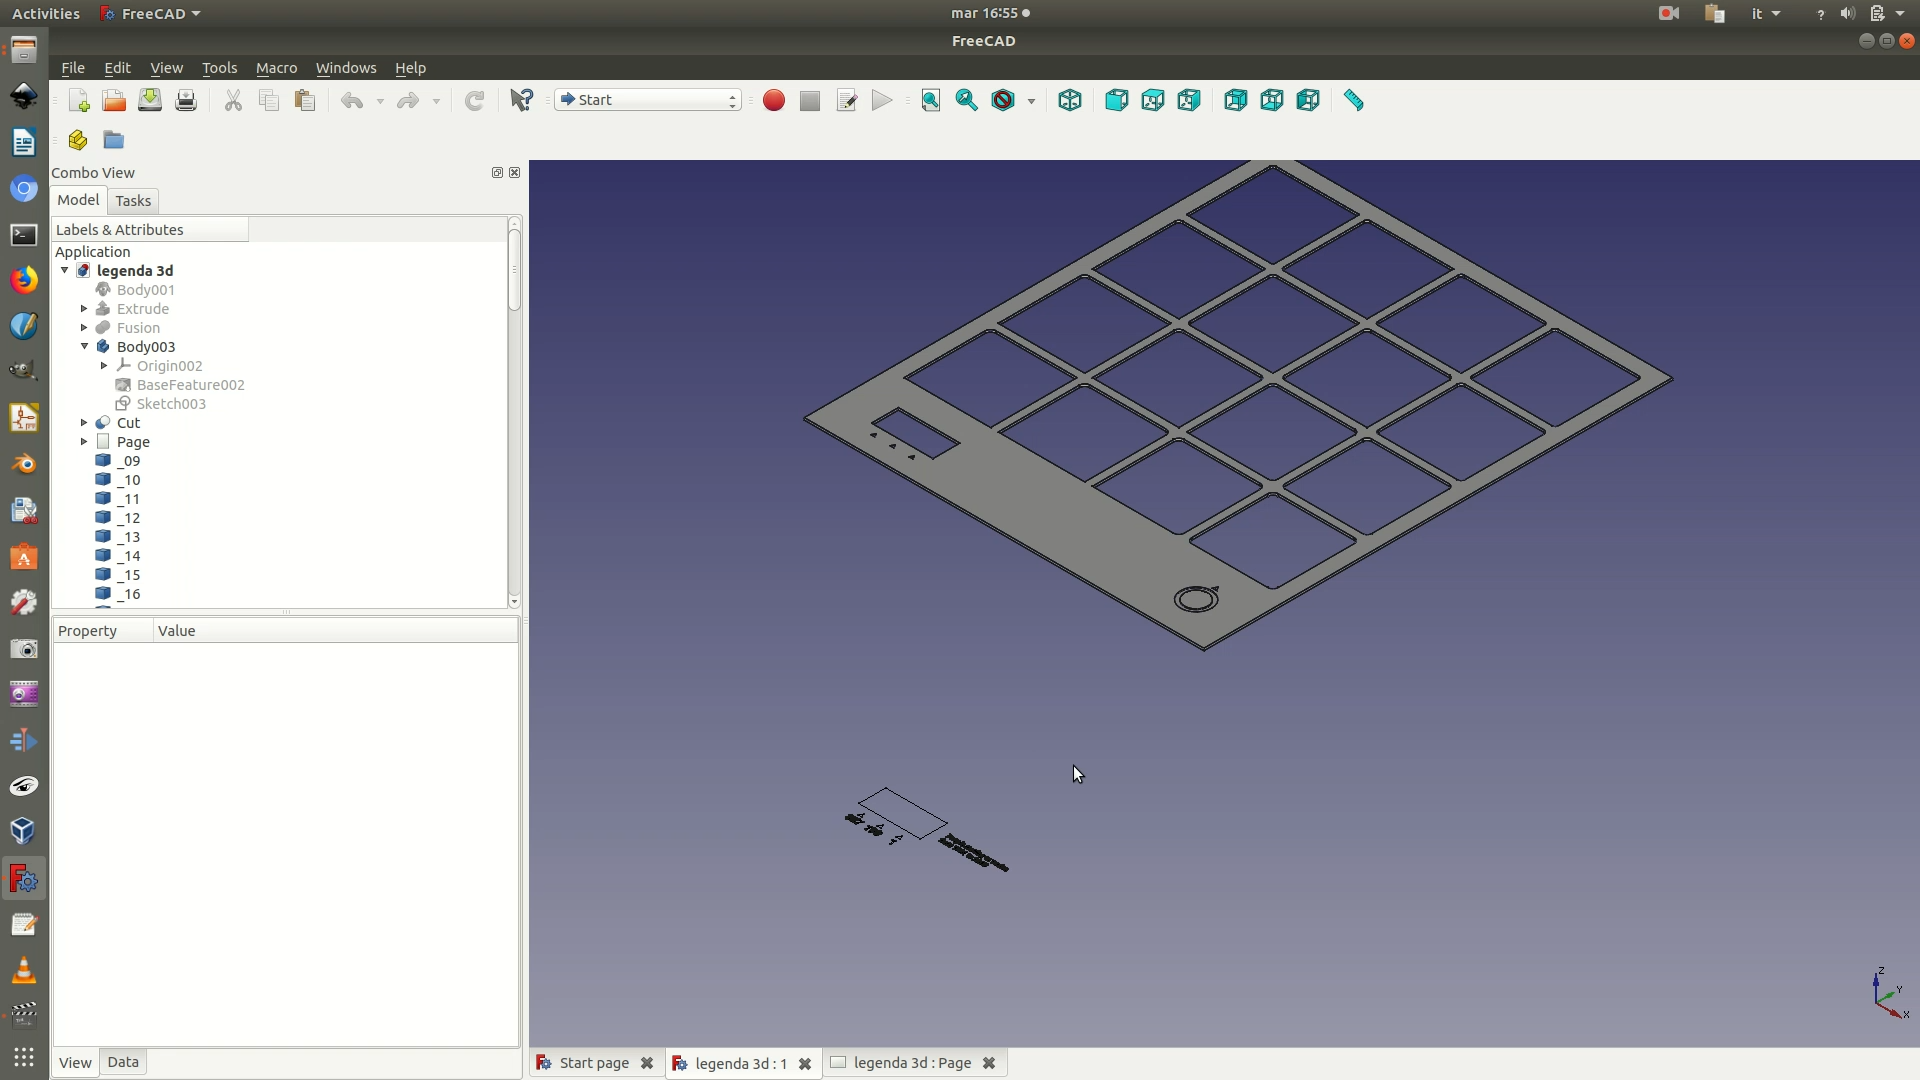Set the view to Top
Screen dimensions: 1920x1080
click(1153, 100)
